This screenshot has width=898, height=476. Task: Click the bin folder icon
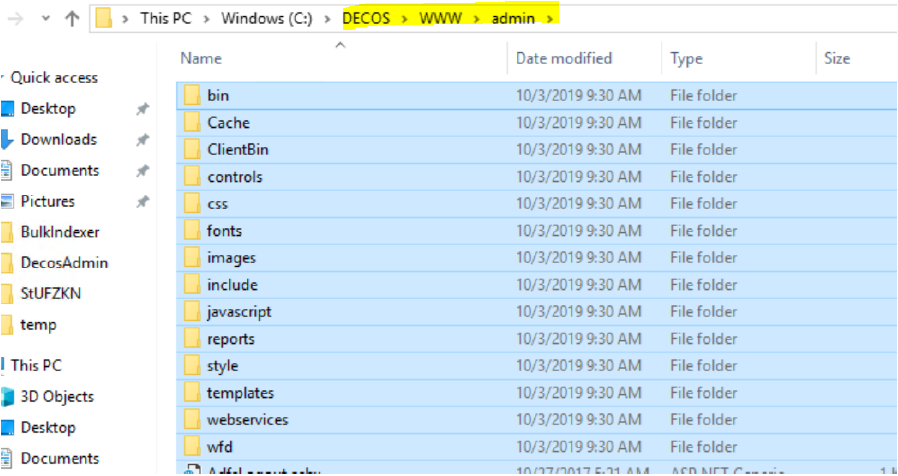pyautogui.click(x=192, y=95)
